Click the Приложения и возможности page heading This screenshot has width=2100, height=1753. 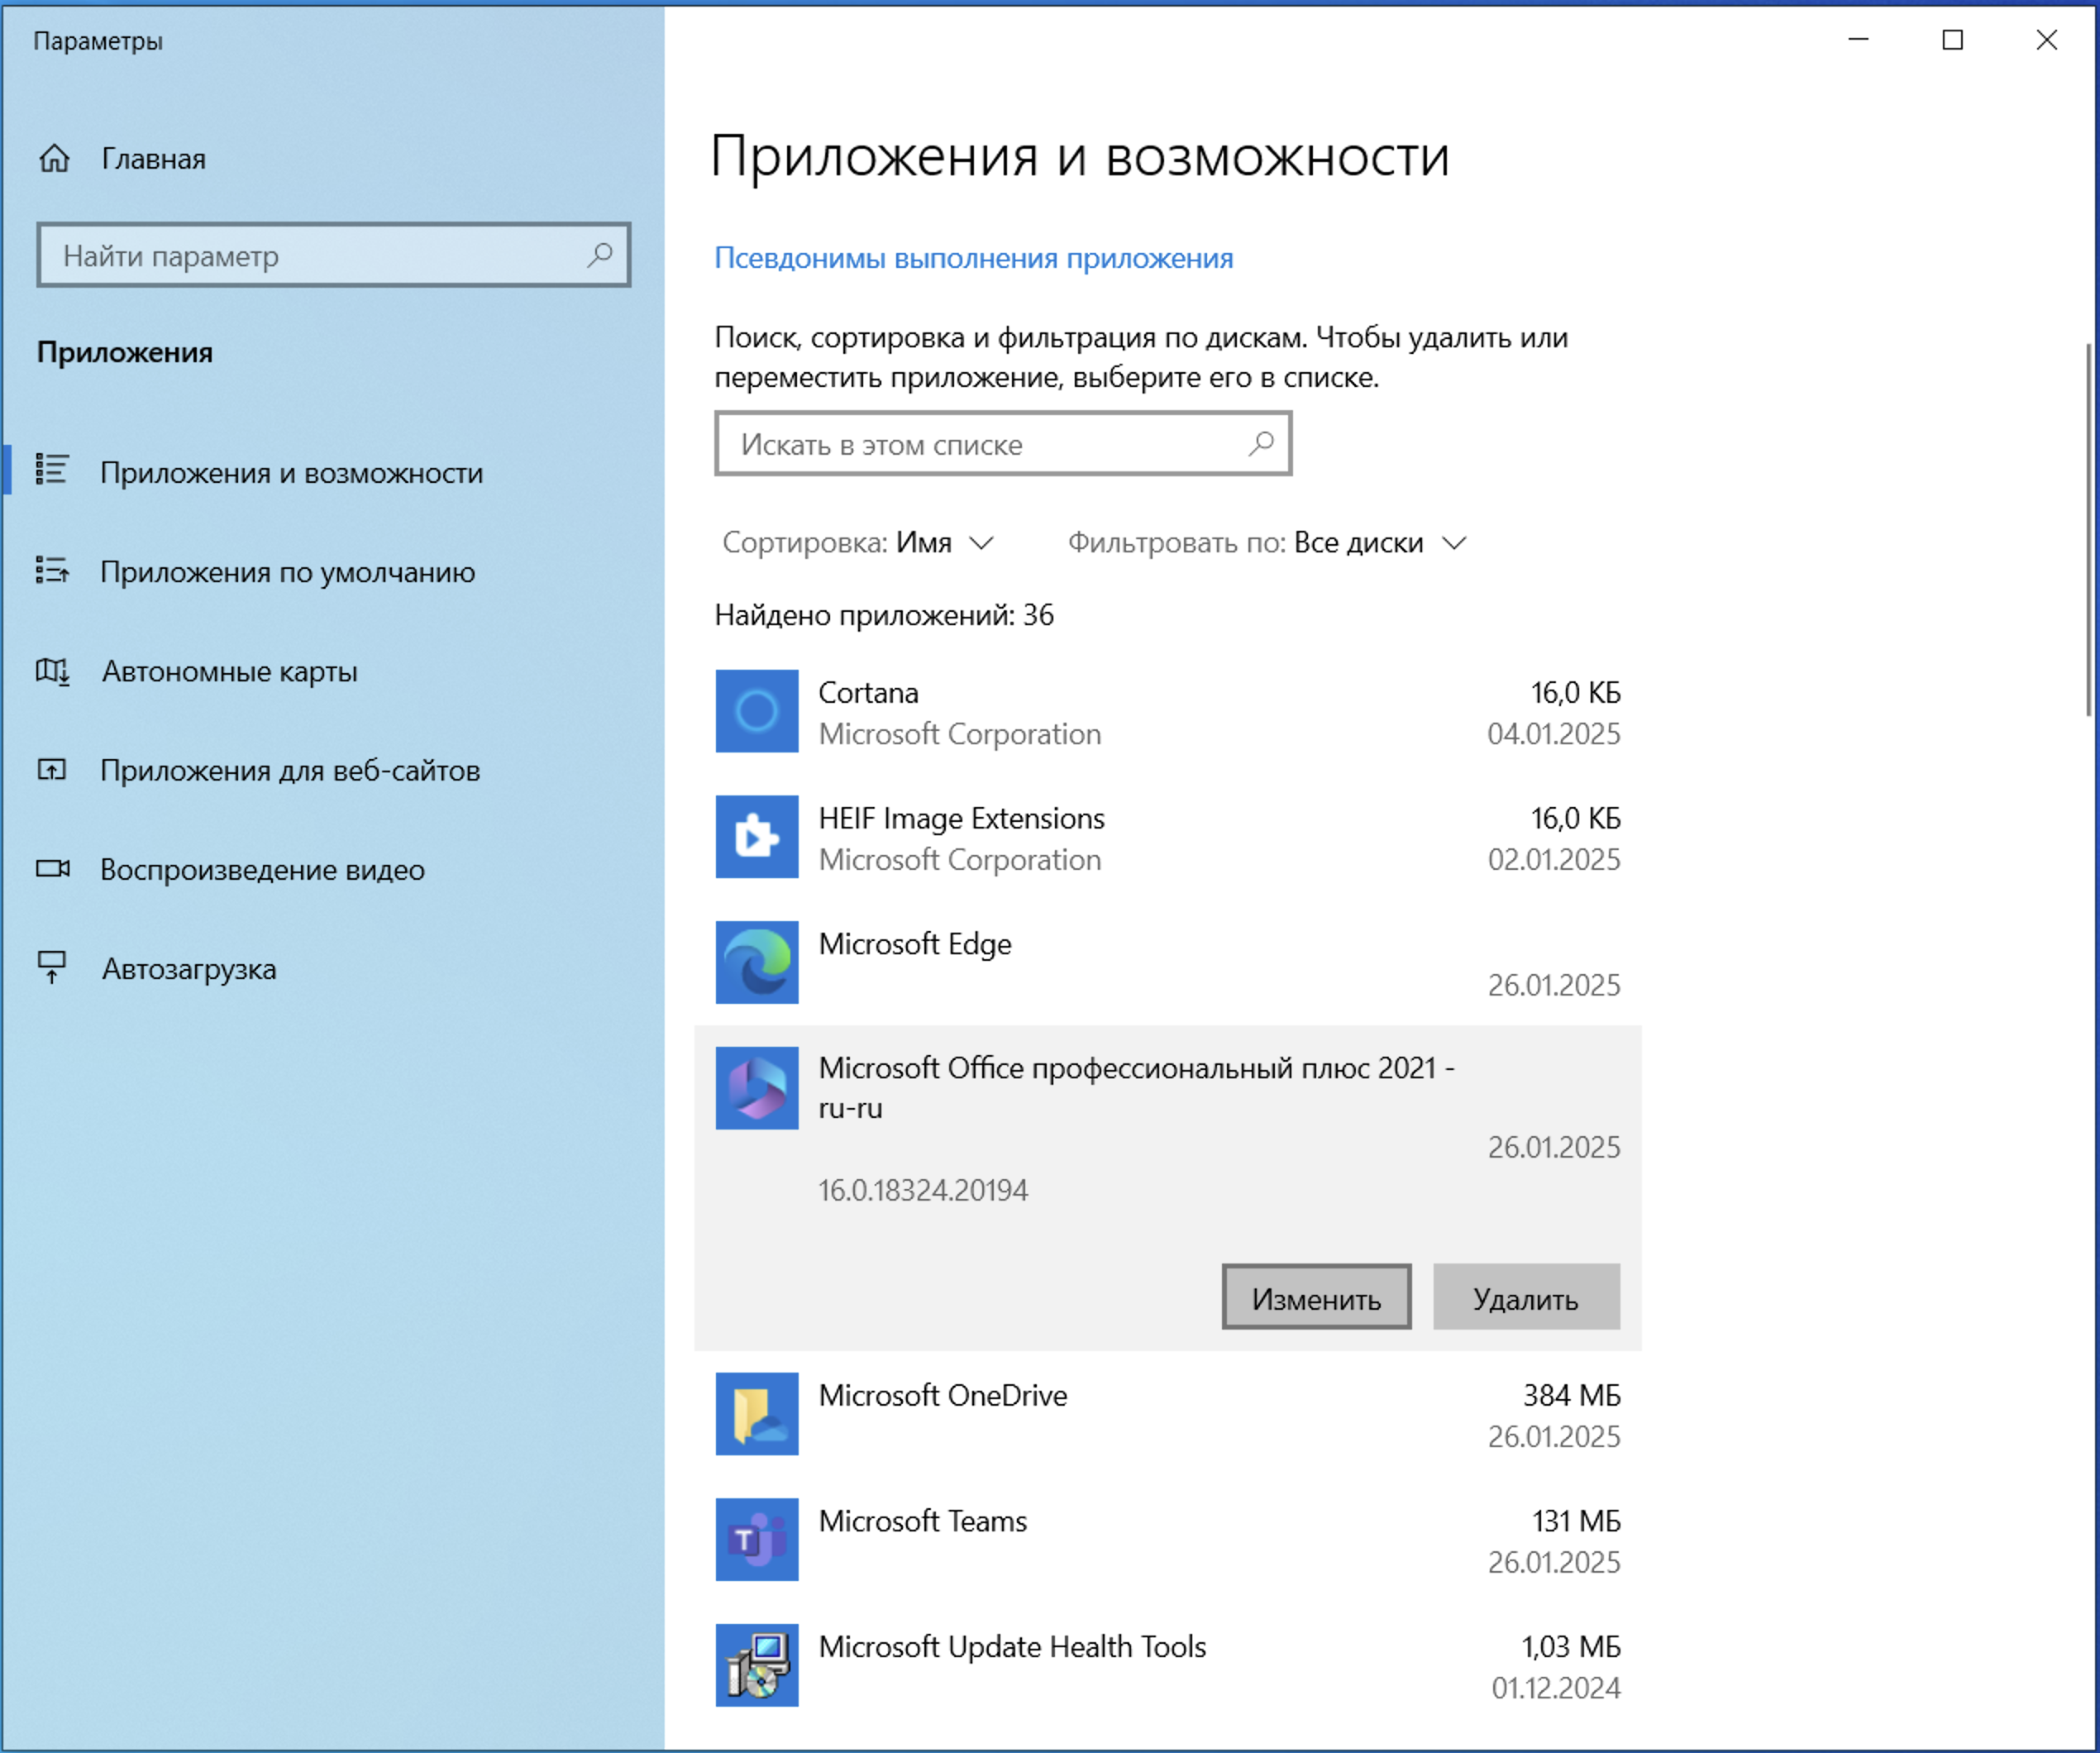(x=1080, y=156)
